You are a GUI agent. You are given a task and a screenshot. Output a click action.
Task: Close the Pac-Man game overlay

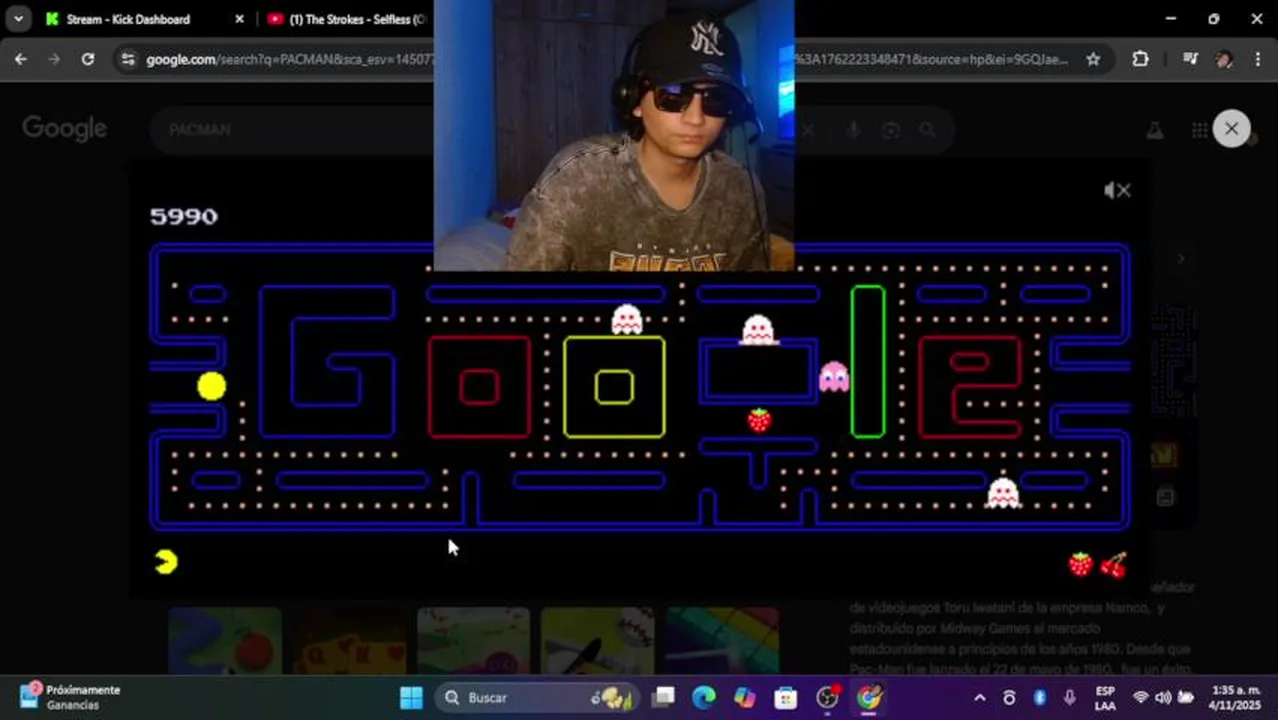point(1231,129)
